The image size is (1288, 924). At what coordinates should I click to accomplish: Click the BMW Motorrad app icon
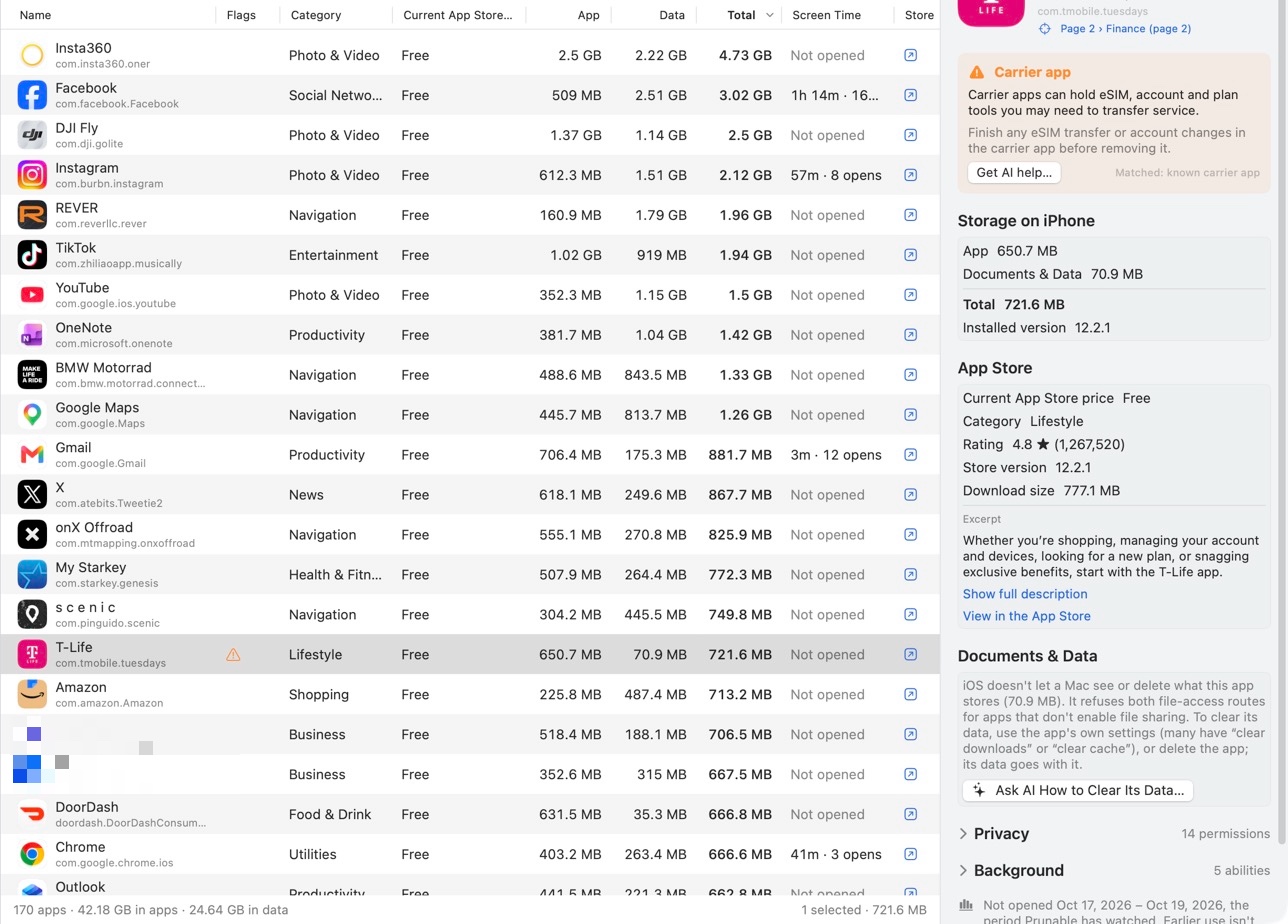point(32,375)
